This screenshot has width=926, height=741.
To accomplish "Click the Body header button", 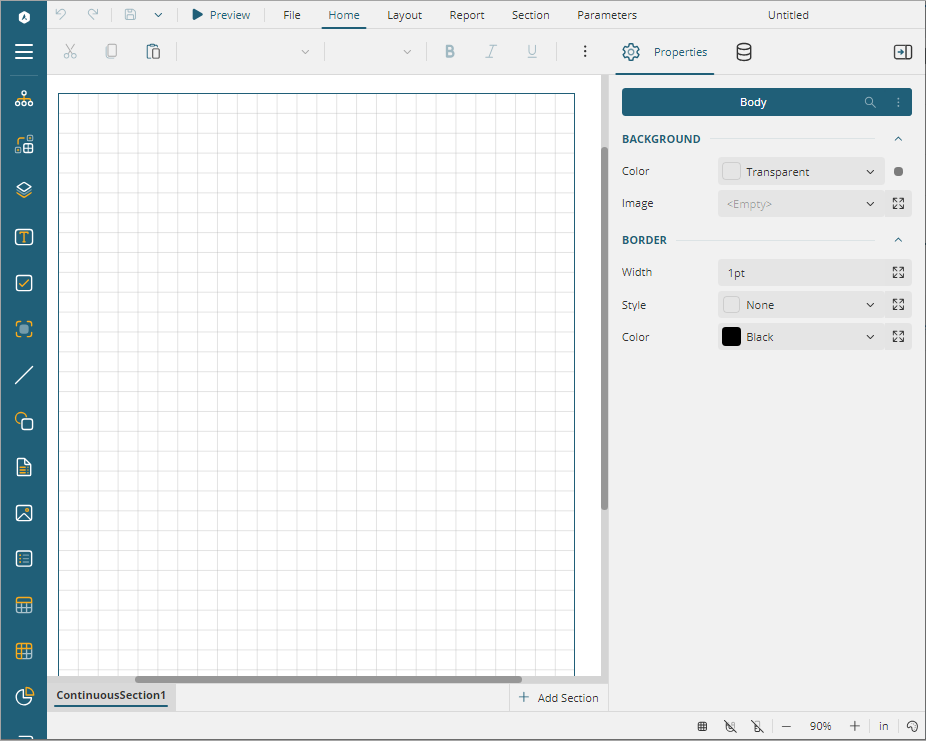I will (x=753, y=102).
